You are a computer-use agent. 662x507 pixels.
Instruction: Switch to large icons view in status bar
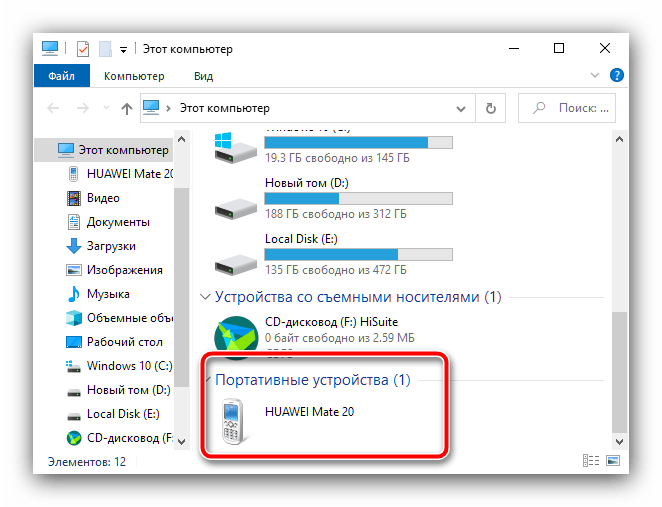click(x=613, y=461)
